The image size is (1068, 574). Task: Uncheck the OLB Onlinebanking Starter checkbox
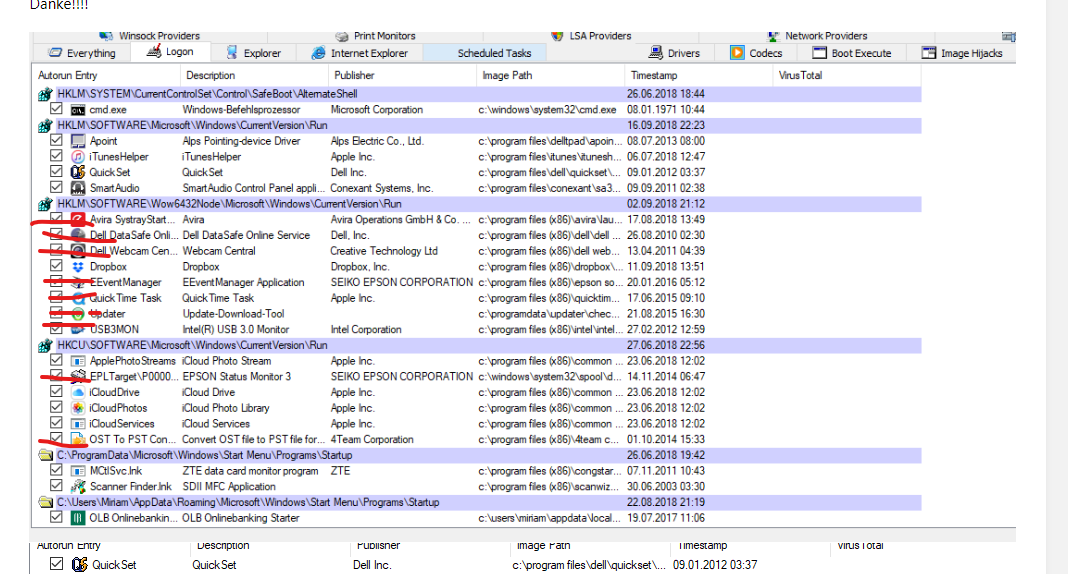[x=57, y=517]
